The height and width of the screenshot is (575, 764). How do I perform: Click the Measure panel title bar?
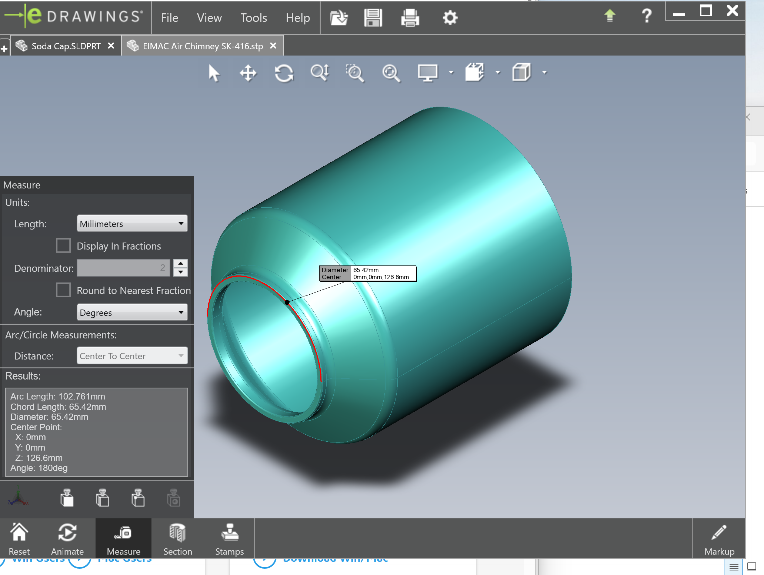pyautogui.click(x=97, y=185)
